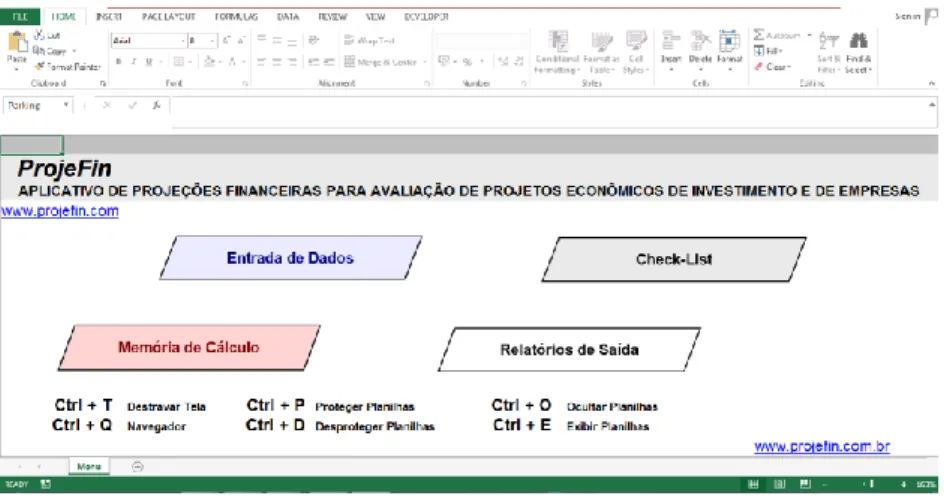The image size is (944, 499).
Task: Open AutoSum dropdown arrow
Action: [x=809, y=35]
